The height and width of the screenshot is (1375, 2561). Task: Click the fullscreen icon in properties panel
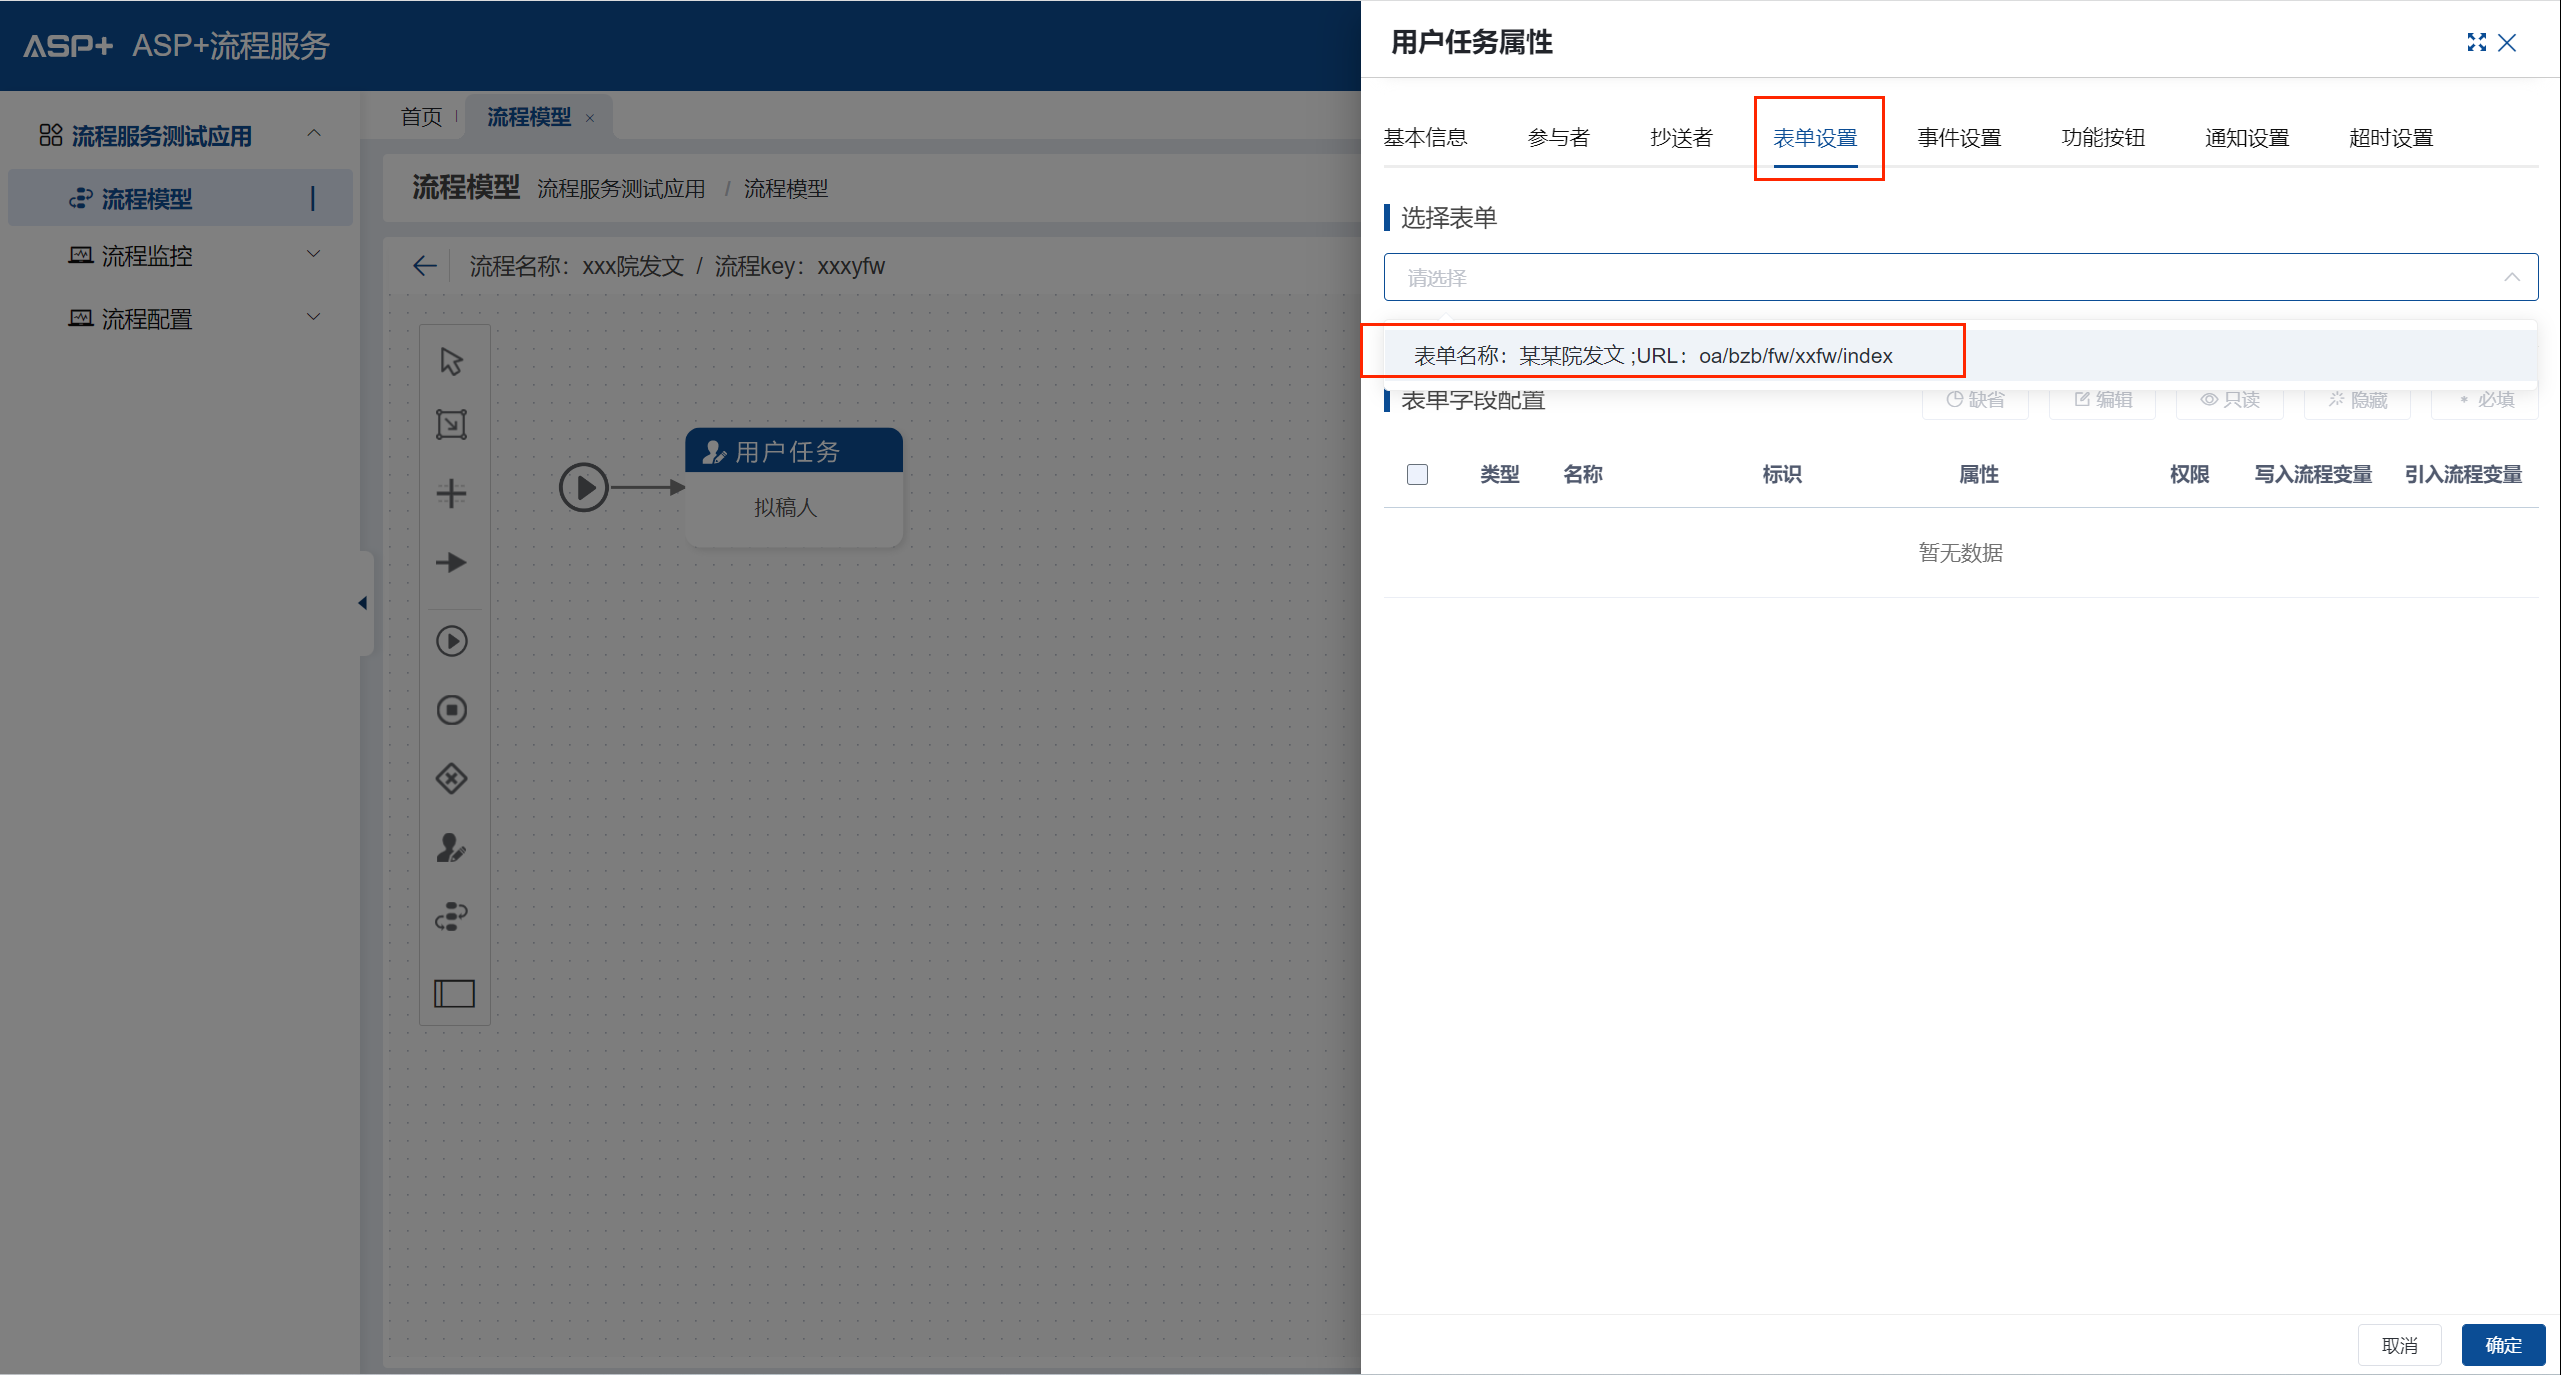2476,42
